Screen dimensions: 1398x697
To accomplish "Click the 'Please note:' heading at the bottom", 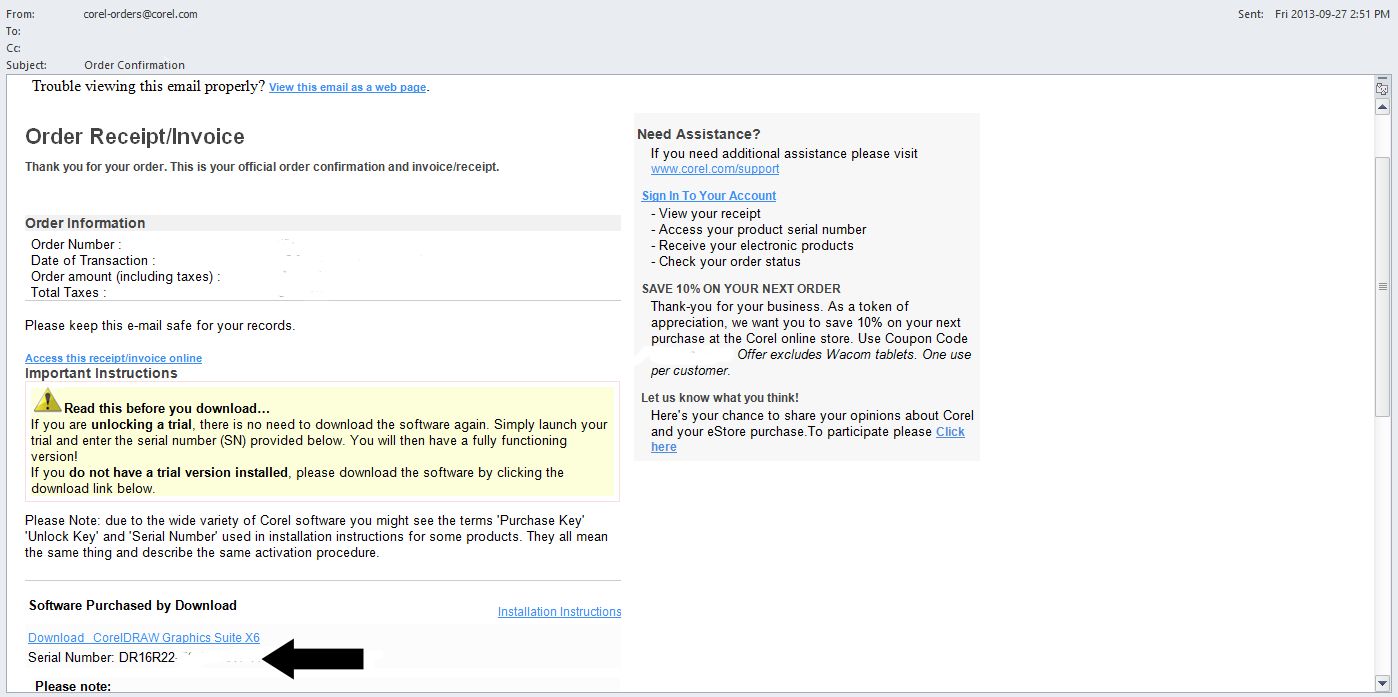I will click(73, 686).
